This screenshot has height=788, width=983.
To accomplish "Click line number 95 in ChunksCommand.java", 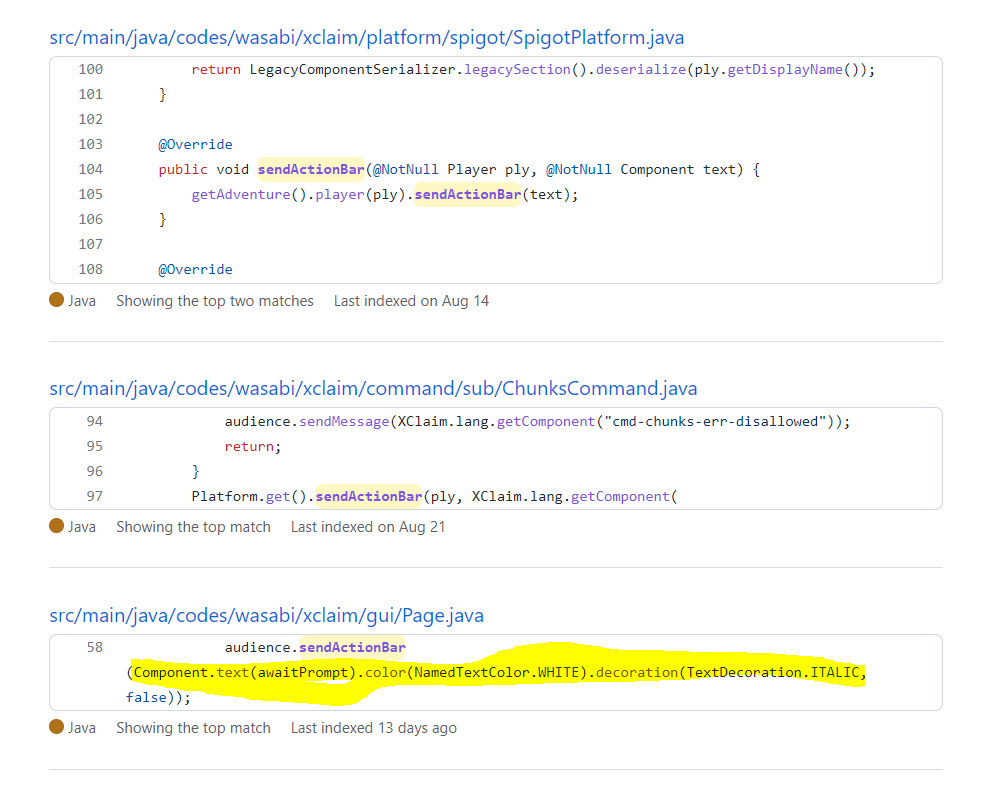I will pyautogui.click(x=95, y=447).
